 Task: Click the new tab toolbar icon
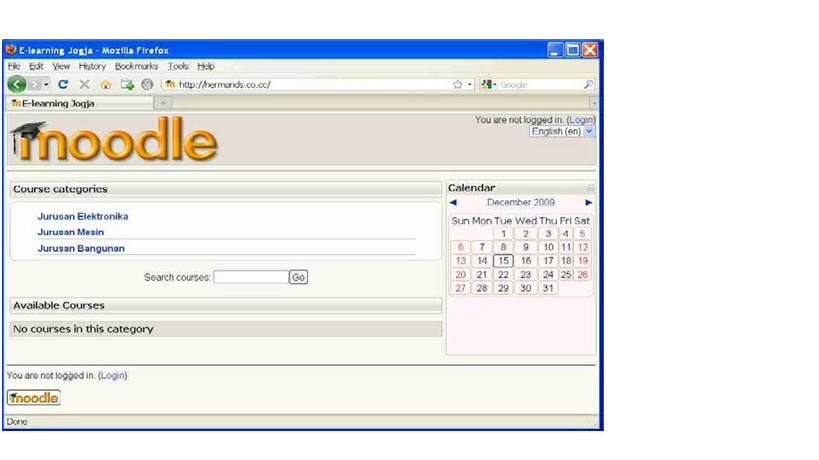127,84
